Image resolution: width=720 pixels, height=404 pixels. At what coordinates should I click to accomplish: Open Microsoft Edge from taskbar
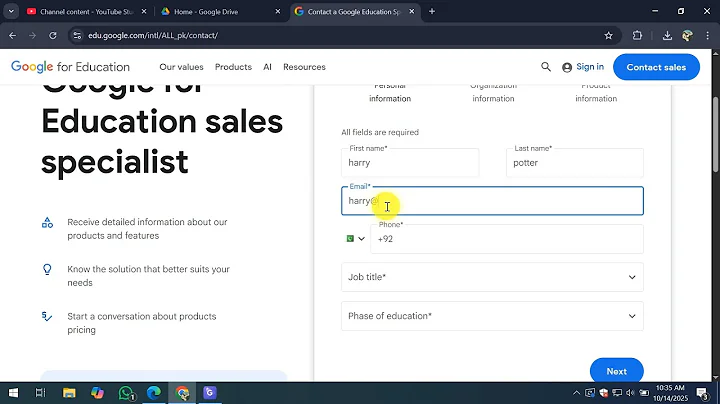point(154,393)
